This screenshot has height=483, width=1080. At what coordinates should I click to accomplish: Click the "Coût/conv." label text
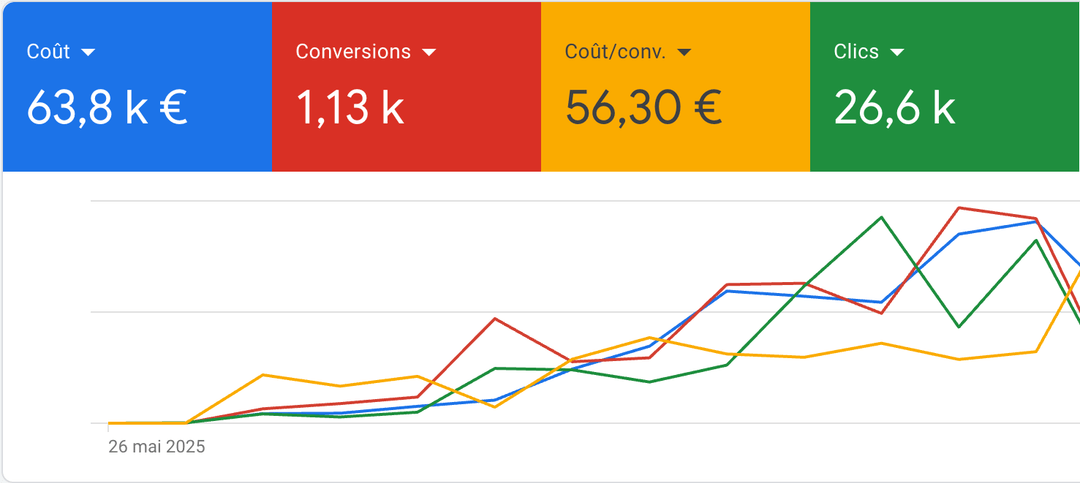click(614, 52)
